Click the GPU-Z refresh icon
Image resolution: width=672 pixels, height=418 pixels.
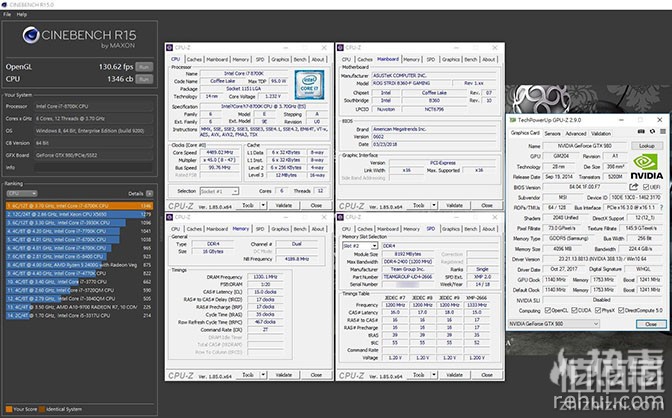[x=652, y=132]
